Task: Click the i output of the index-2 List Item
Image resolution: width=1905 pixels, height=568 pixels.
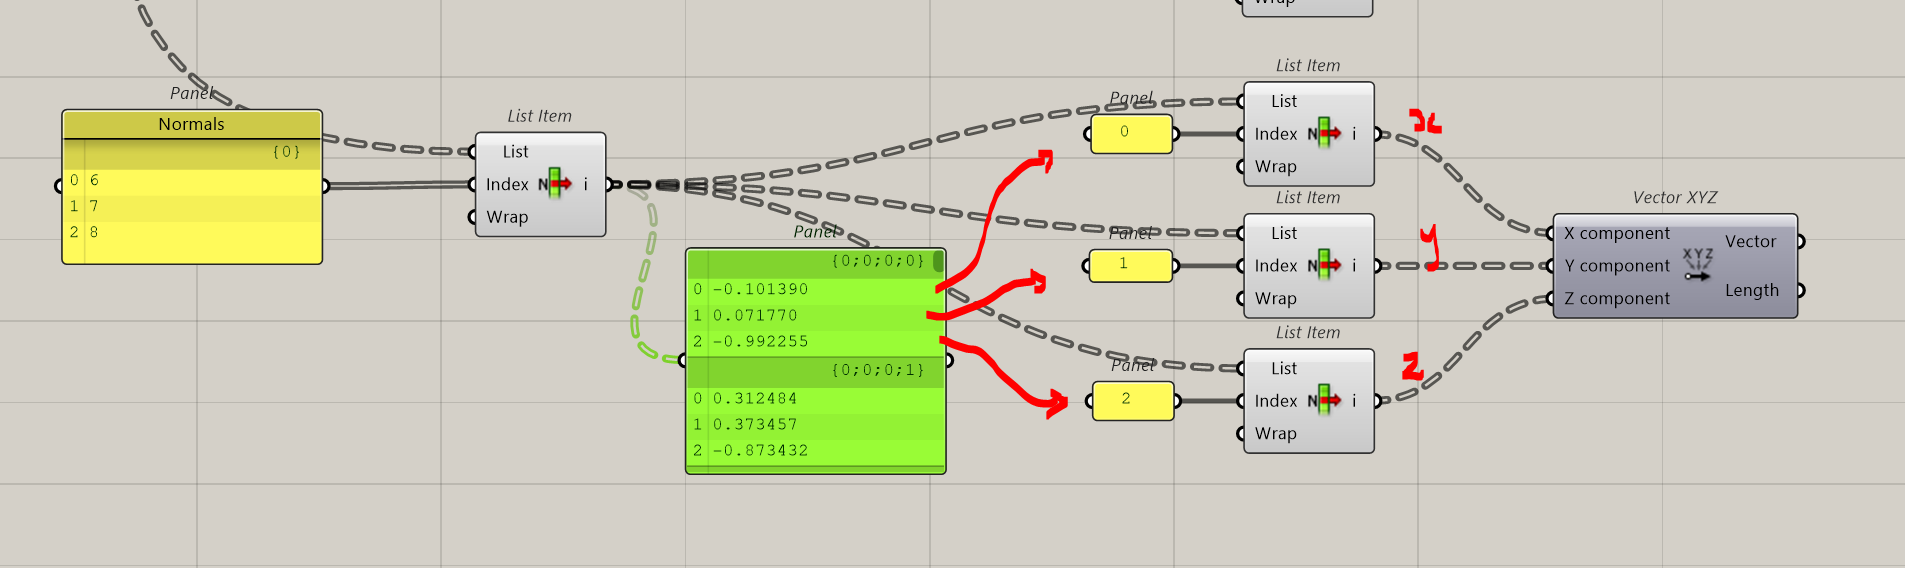Action: coord(1354,400)
